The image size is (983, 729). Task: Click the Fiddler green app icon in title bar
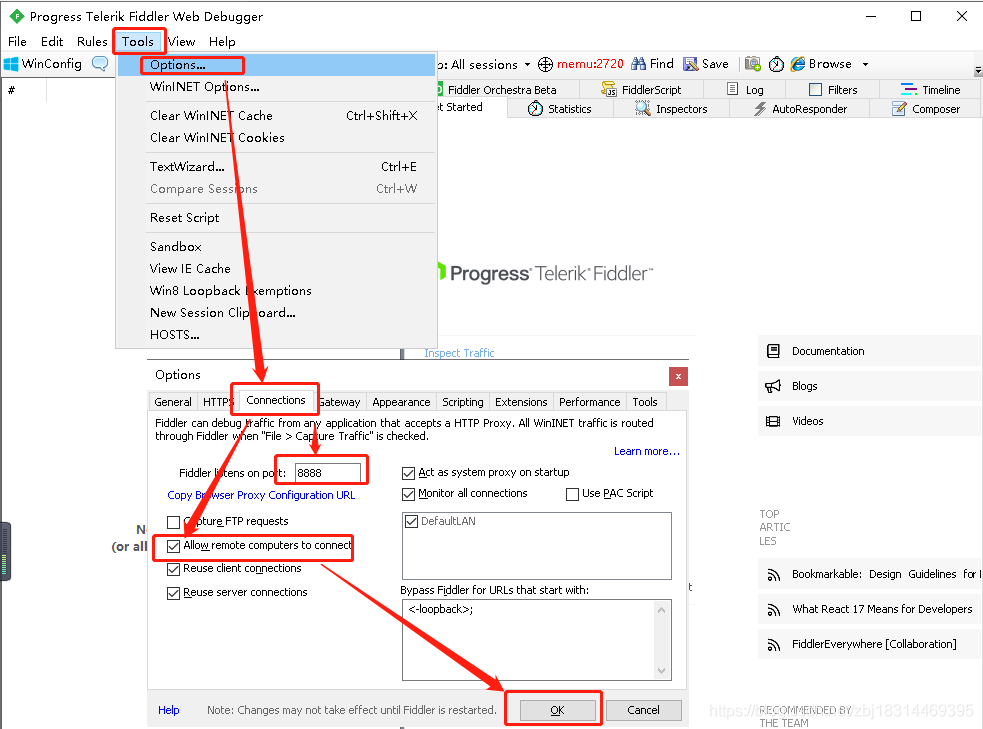click(17, 16)
